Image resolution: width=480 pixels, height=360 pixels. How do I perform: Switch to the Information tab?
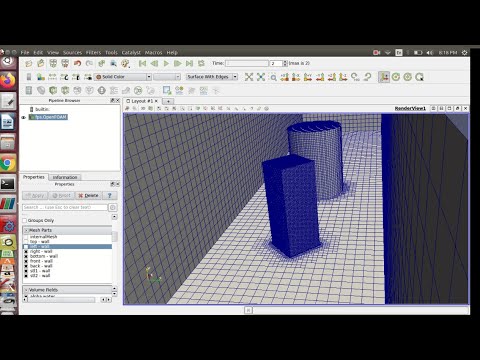pos(65,177)
